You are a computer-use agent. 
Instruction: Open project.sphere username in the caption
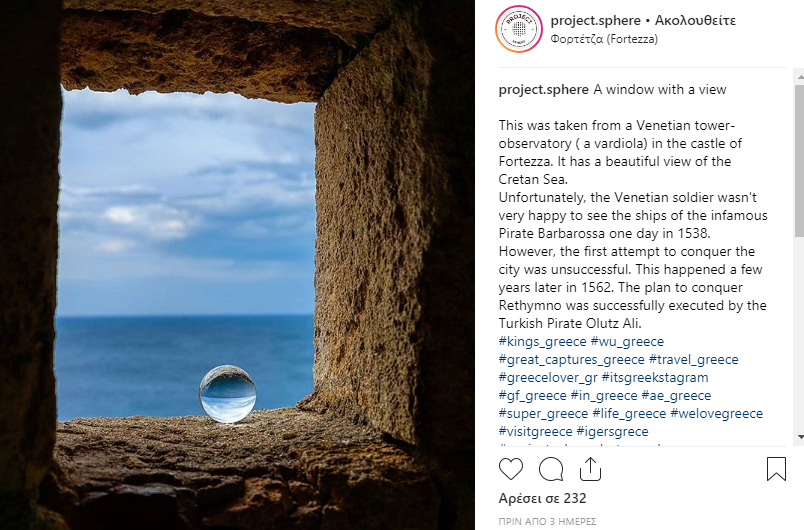pyautogui.click(x=544, y=90)
